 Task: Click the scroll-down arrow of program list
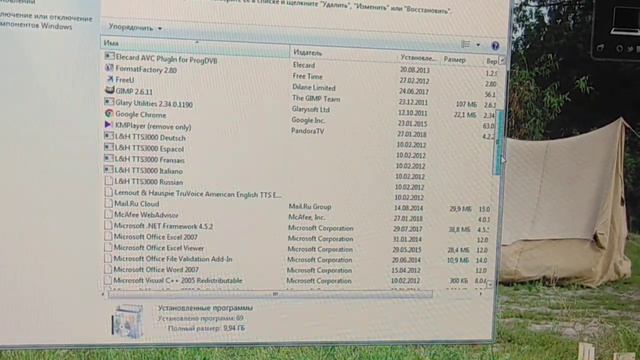click(490, 283)
